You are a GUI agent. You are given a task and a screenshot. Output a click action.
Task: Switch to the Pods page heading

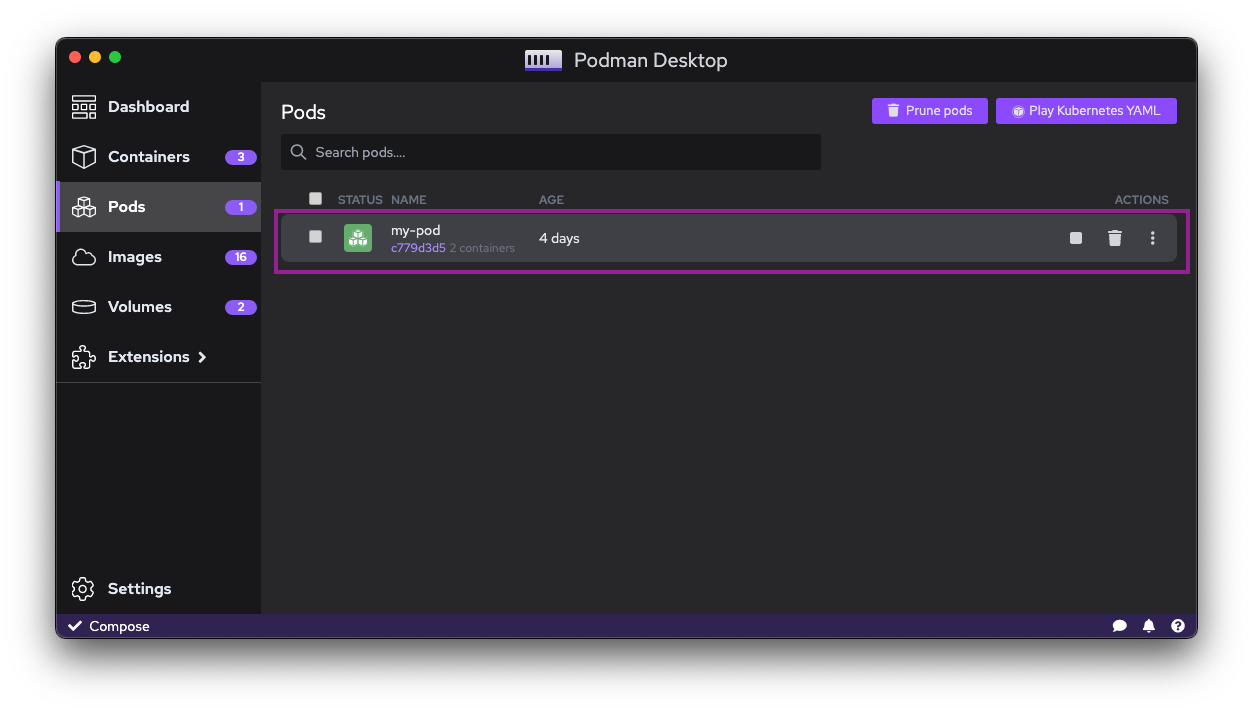(302, 112)
